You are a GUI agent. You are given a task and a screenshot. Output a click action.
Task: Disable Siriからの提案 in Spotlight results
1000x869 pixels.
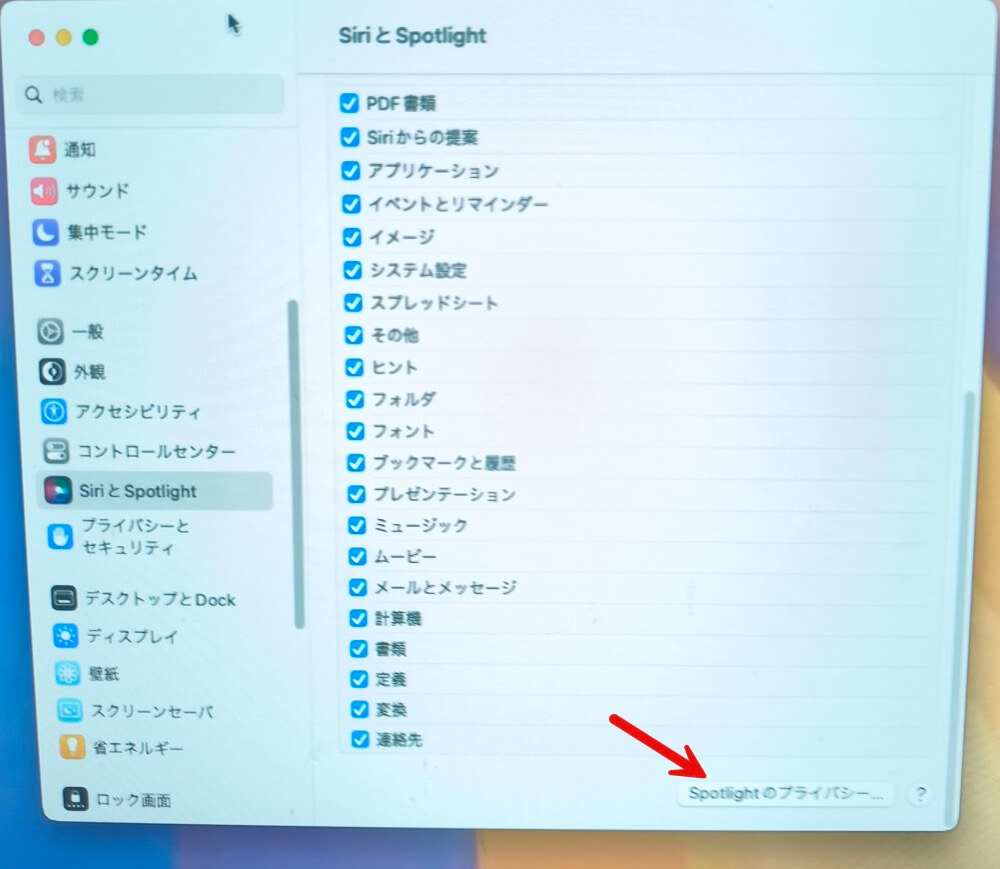350,137
